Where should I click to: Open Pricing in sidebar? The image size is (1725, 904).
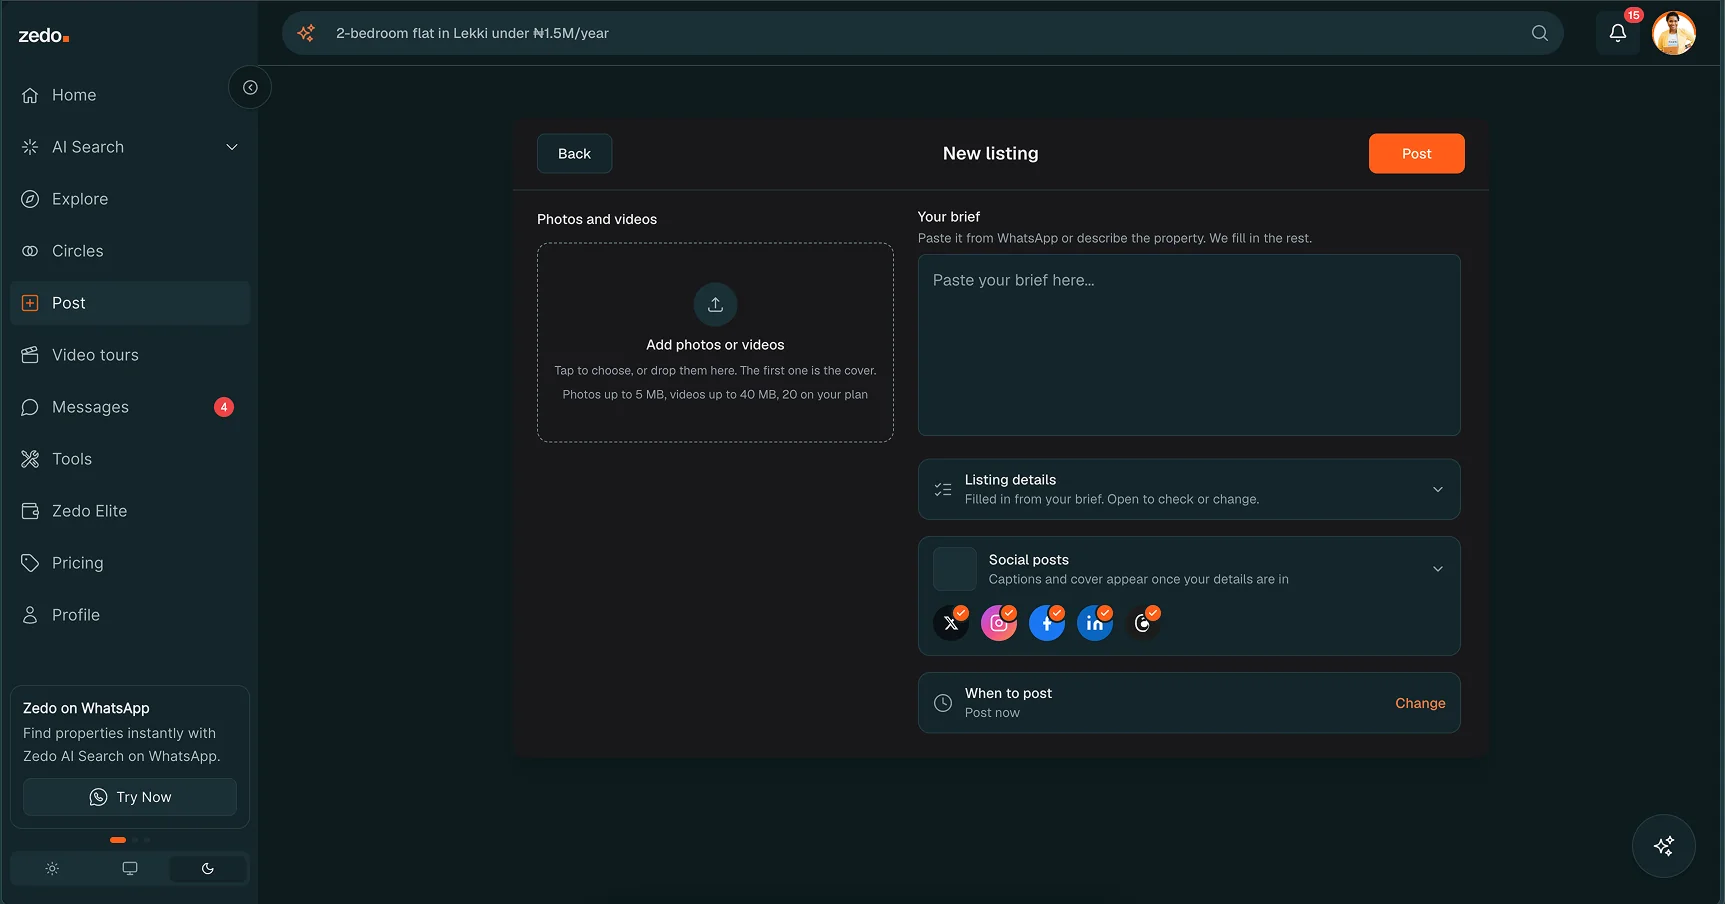click(x=130, y=563)
